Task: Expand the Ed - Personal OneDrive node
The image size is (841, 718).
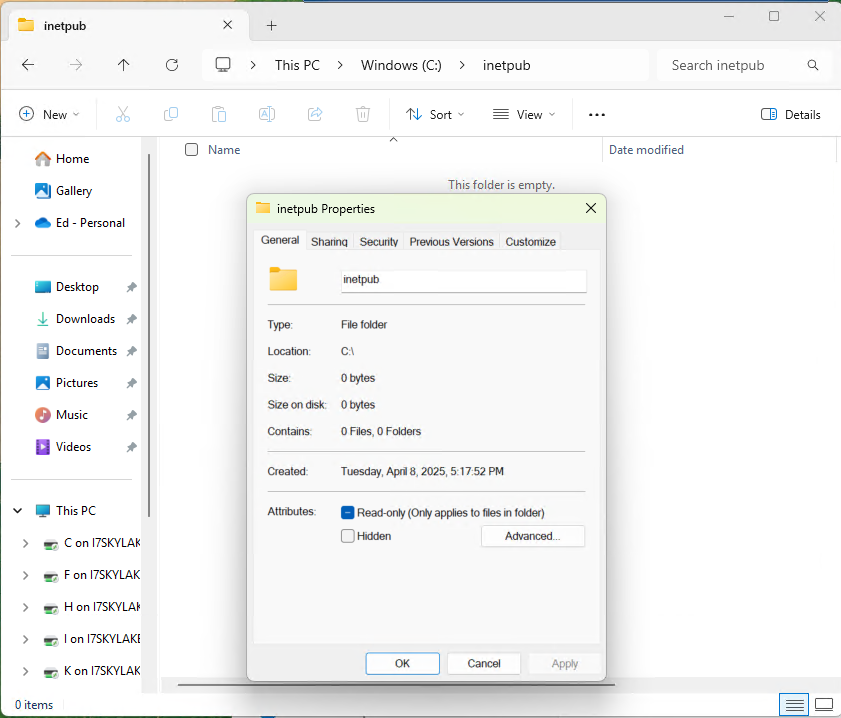Action: pos(18,223)
